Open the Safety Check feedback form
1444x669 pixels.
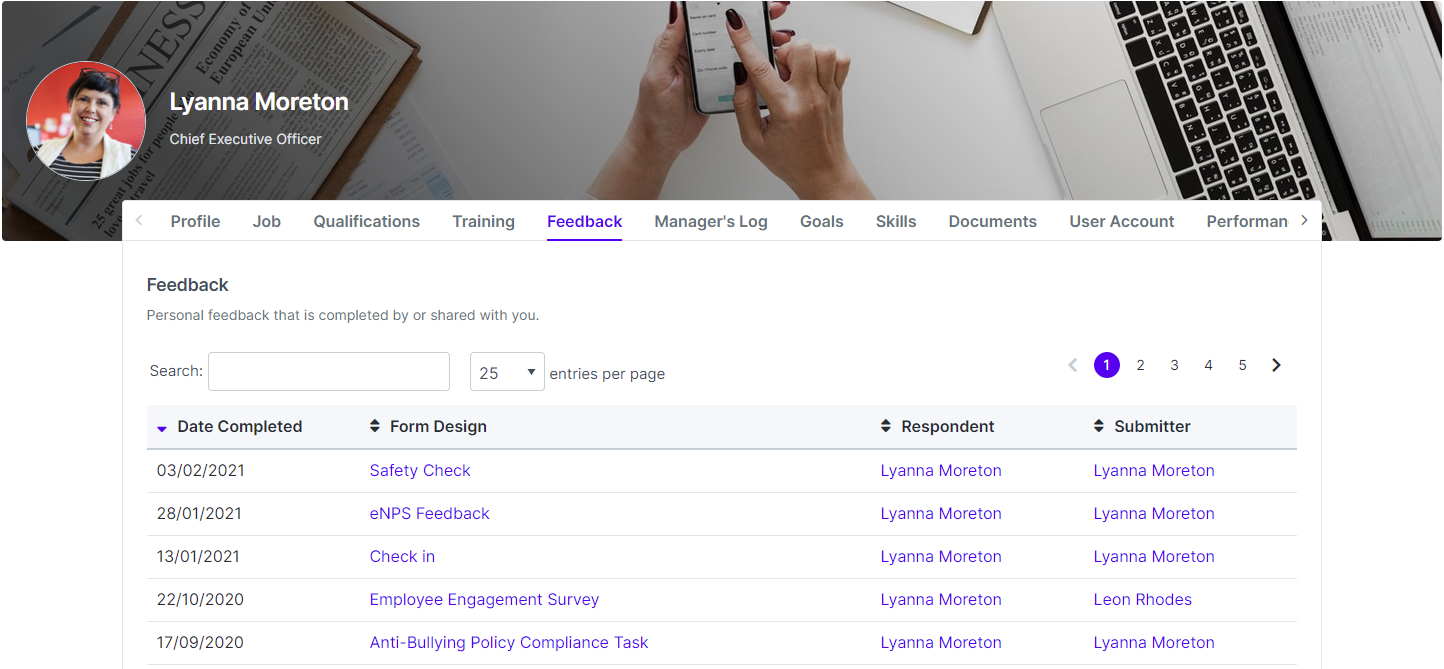coord(420,471)
